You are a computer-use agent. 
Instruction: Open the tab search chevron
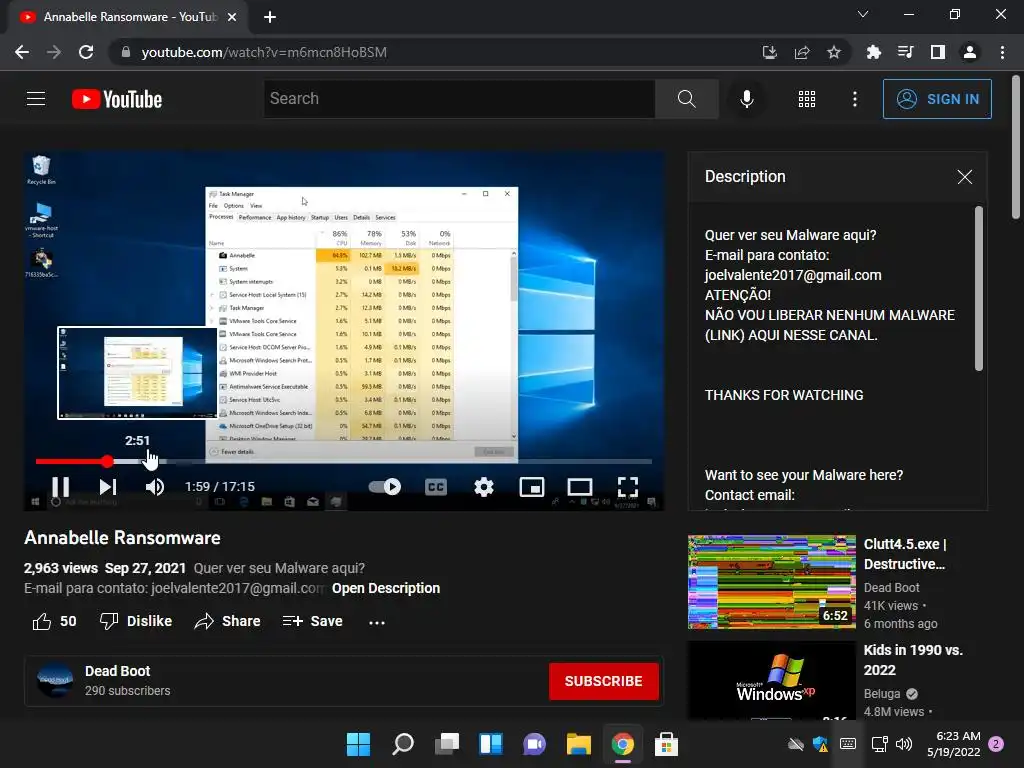coord(863,14)
